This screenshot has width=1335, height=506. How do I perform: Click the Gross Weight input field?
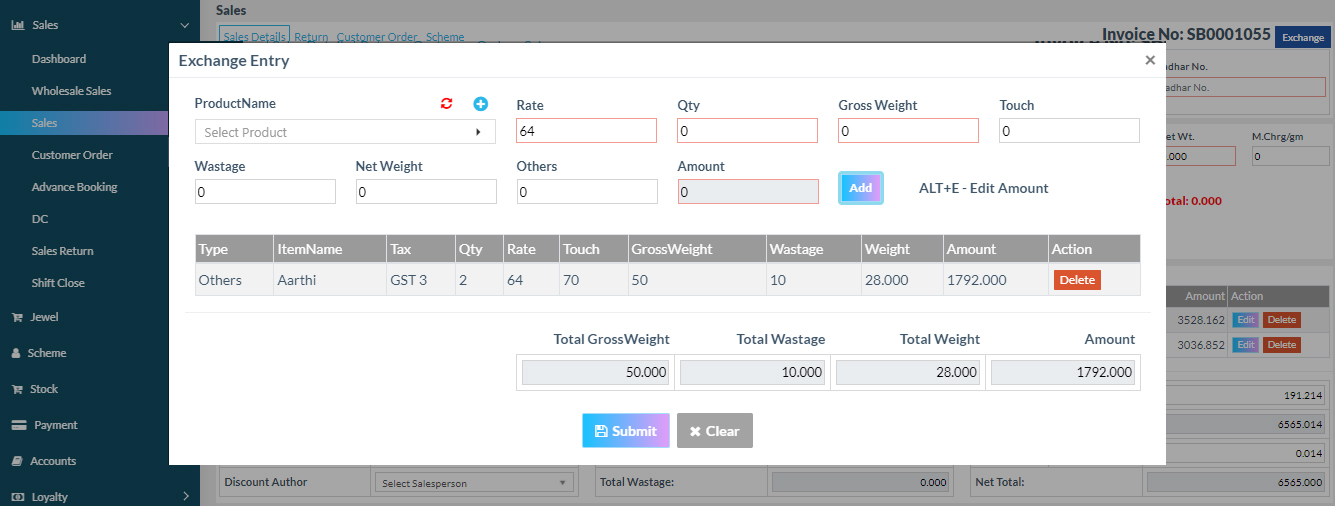click(908, 131)
